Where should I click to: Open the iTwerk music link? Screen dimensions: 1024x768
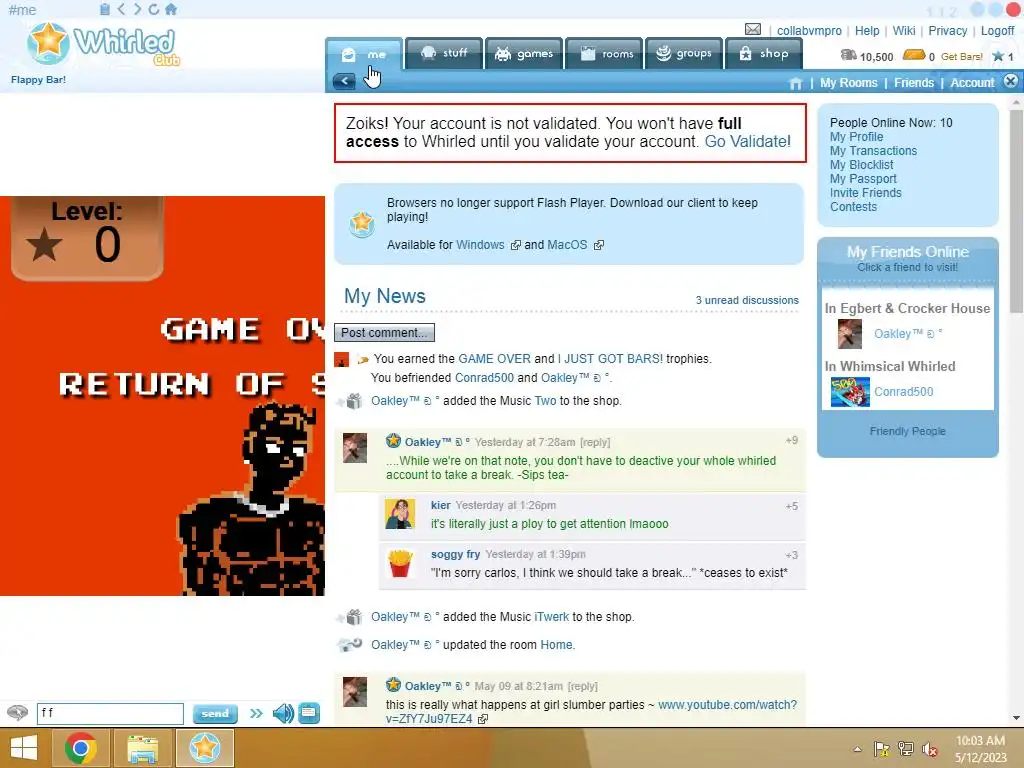551,617
